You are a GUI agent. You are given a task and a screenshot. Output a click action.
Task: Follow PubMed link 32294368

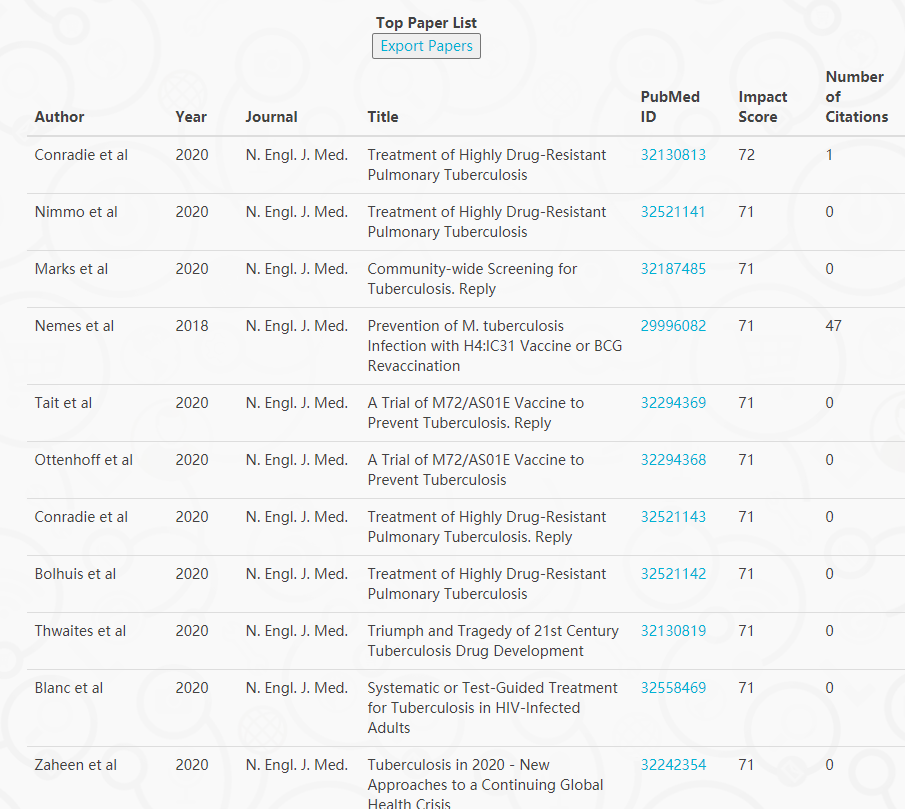click(x=673, y=460)
